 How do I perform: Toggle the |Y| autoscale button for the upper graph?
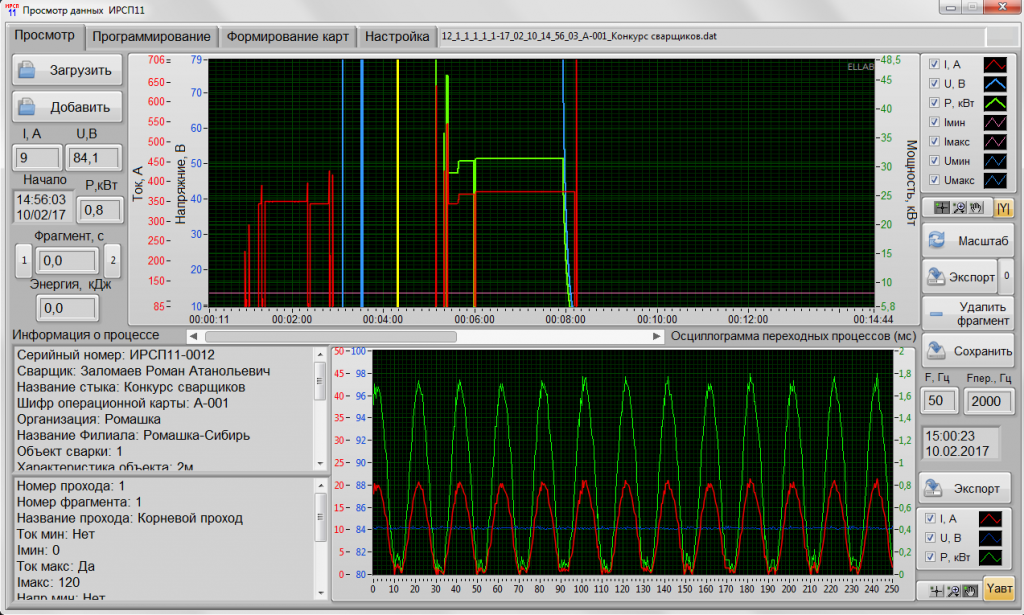1003,208
